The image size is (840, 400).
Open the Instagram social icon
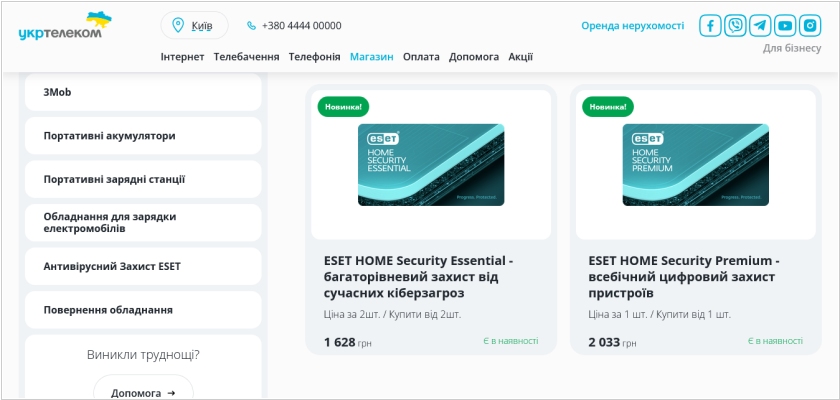(810, 25)
